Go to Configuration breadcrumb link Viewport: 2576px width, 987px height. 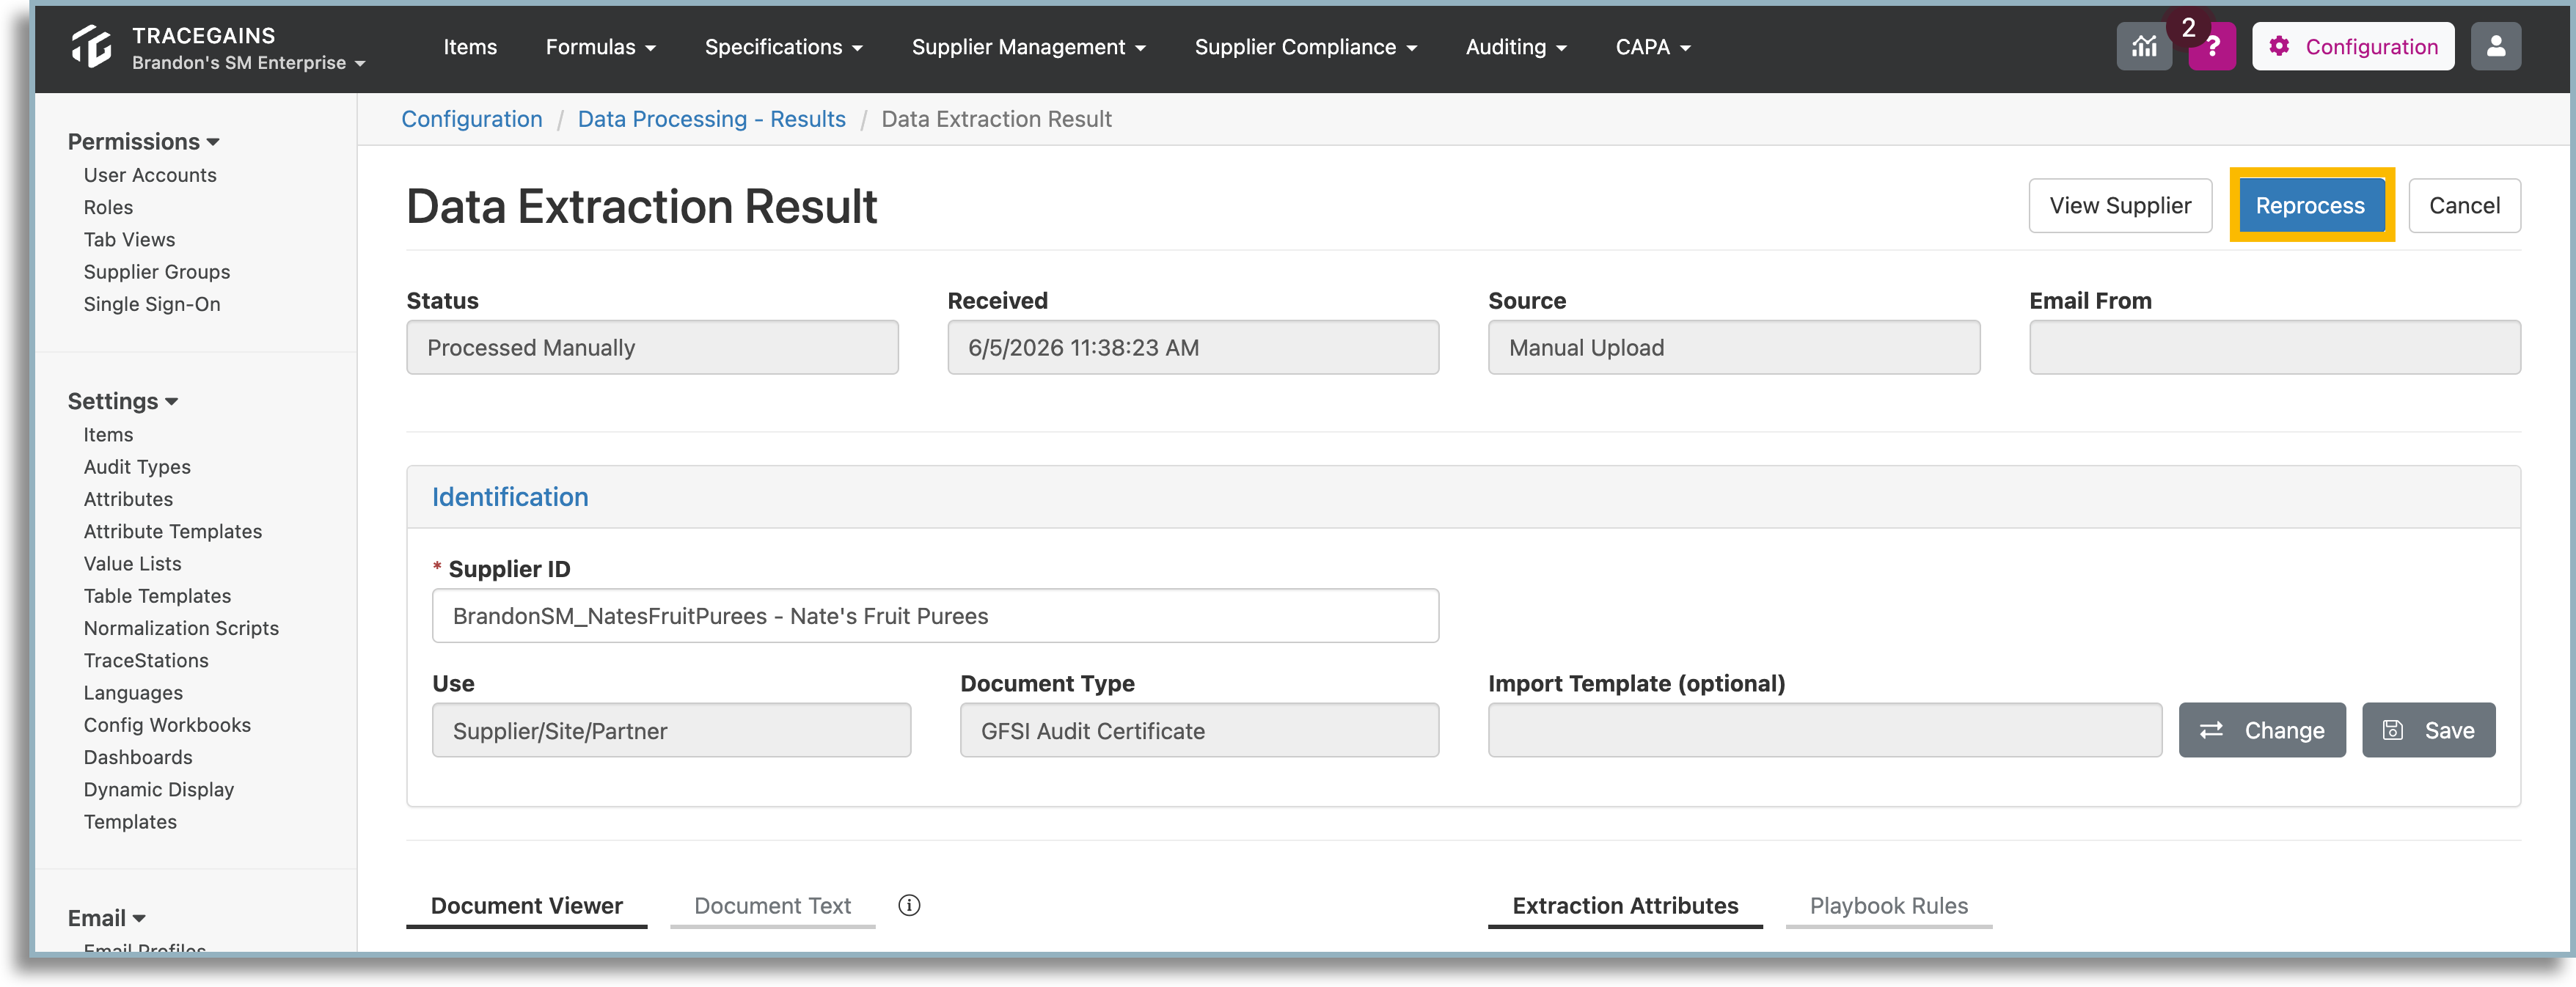tap(472, 119)
